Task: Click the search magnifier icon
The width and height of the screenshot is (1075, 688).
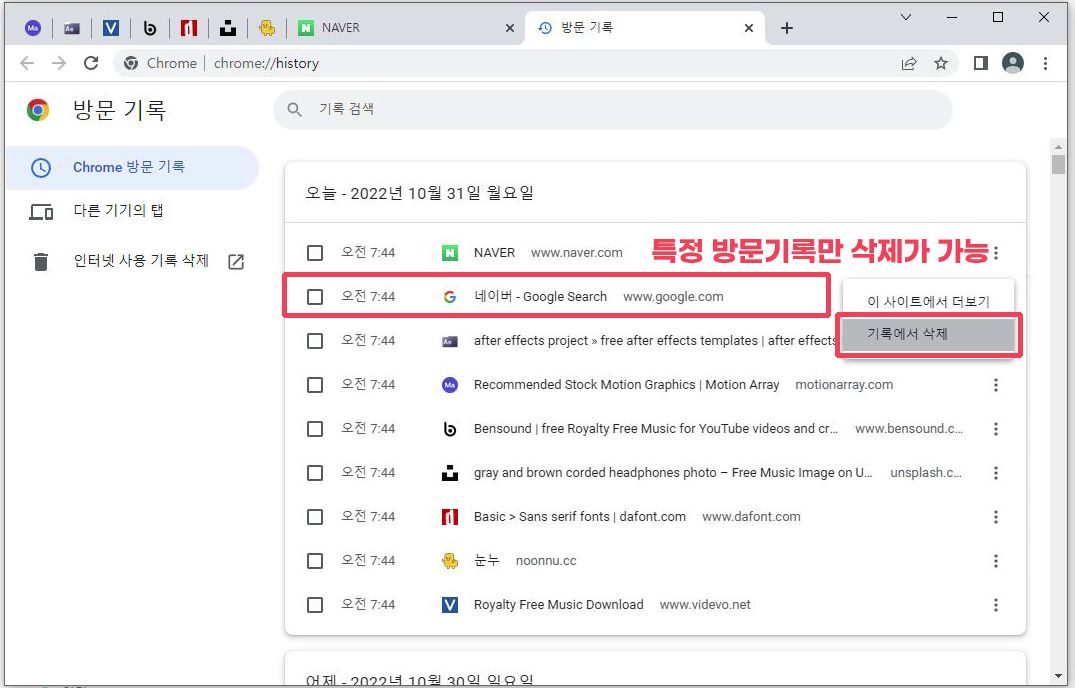Action: coord(295,109)
